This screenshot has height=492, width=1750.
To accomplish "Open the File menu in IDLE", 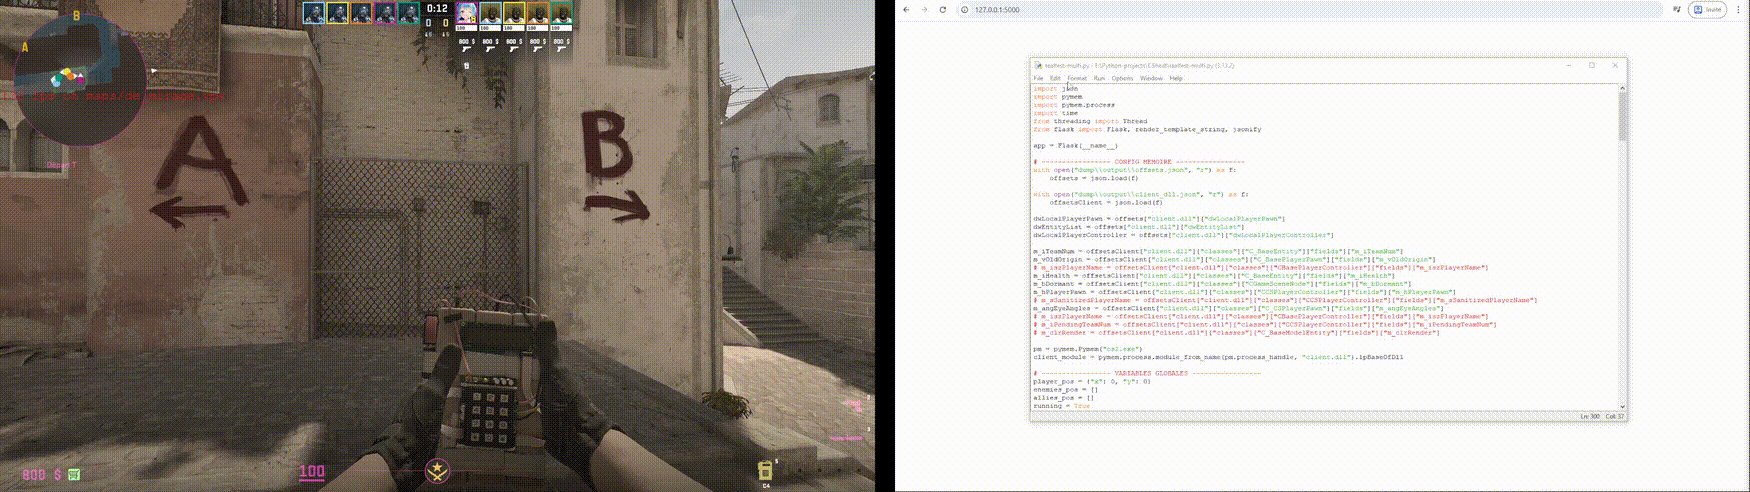I will coord(1038,78).
